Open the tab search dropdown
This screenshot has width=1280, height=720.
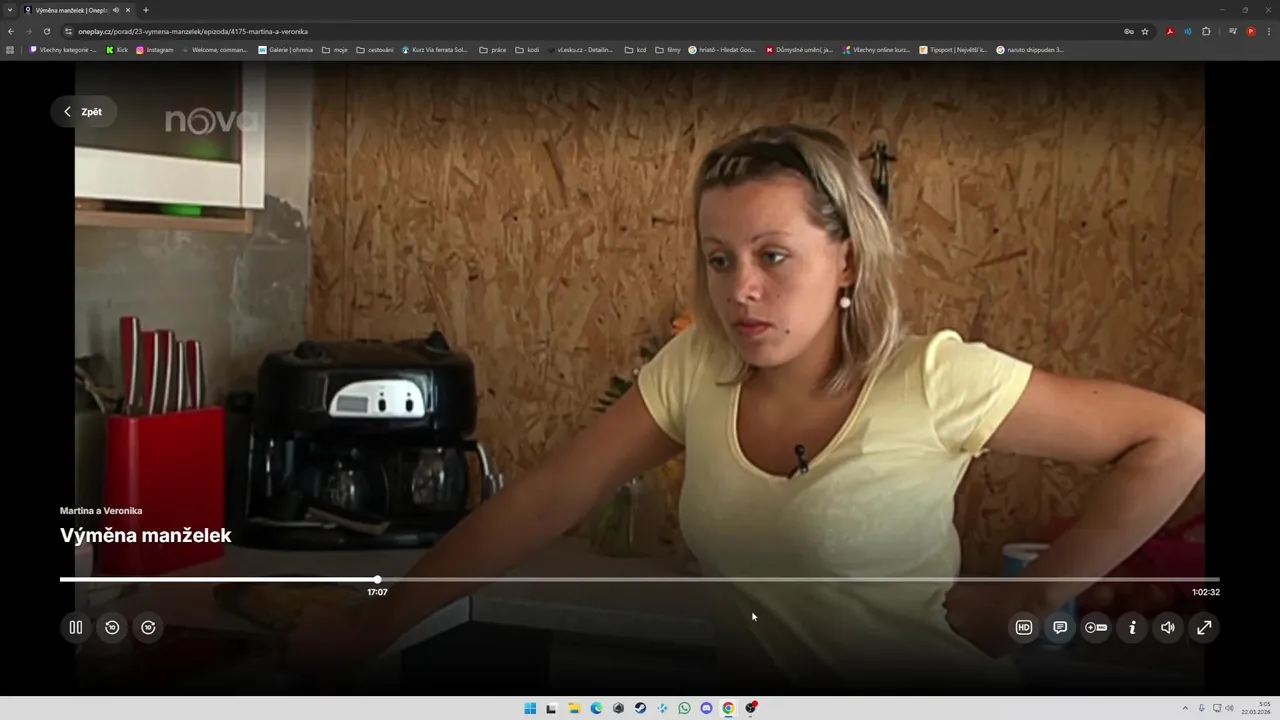click(10, 10)
